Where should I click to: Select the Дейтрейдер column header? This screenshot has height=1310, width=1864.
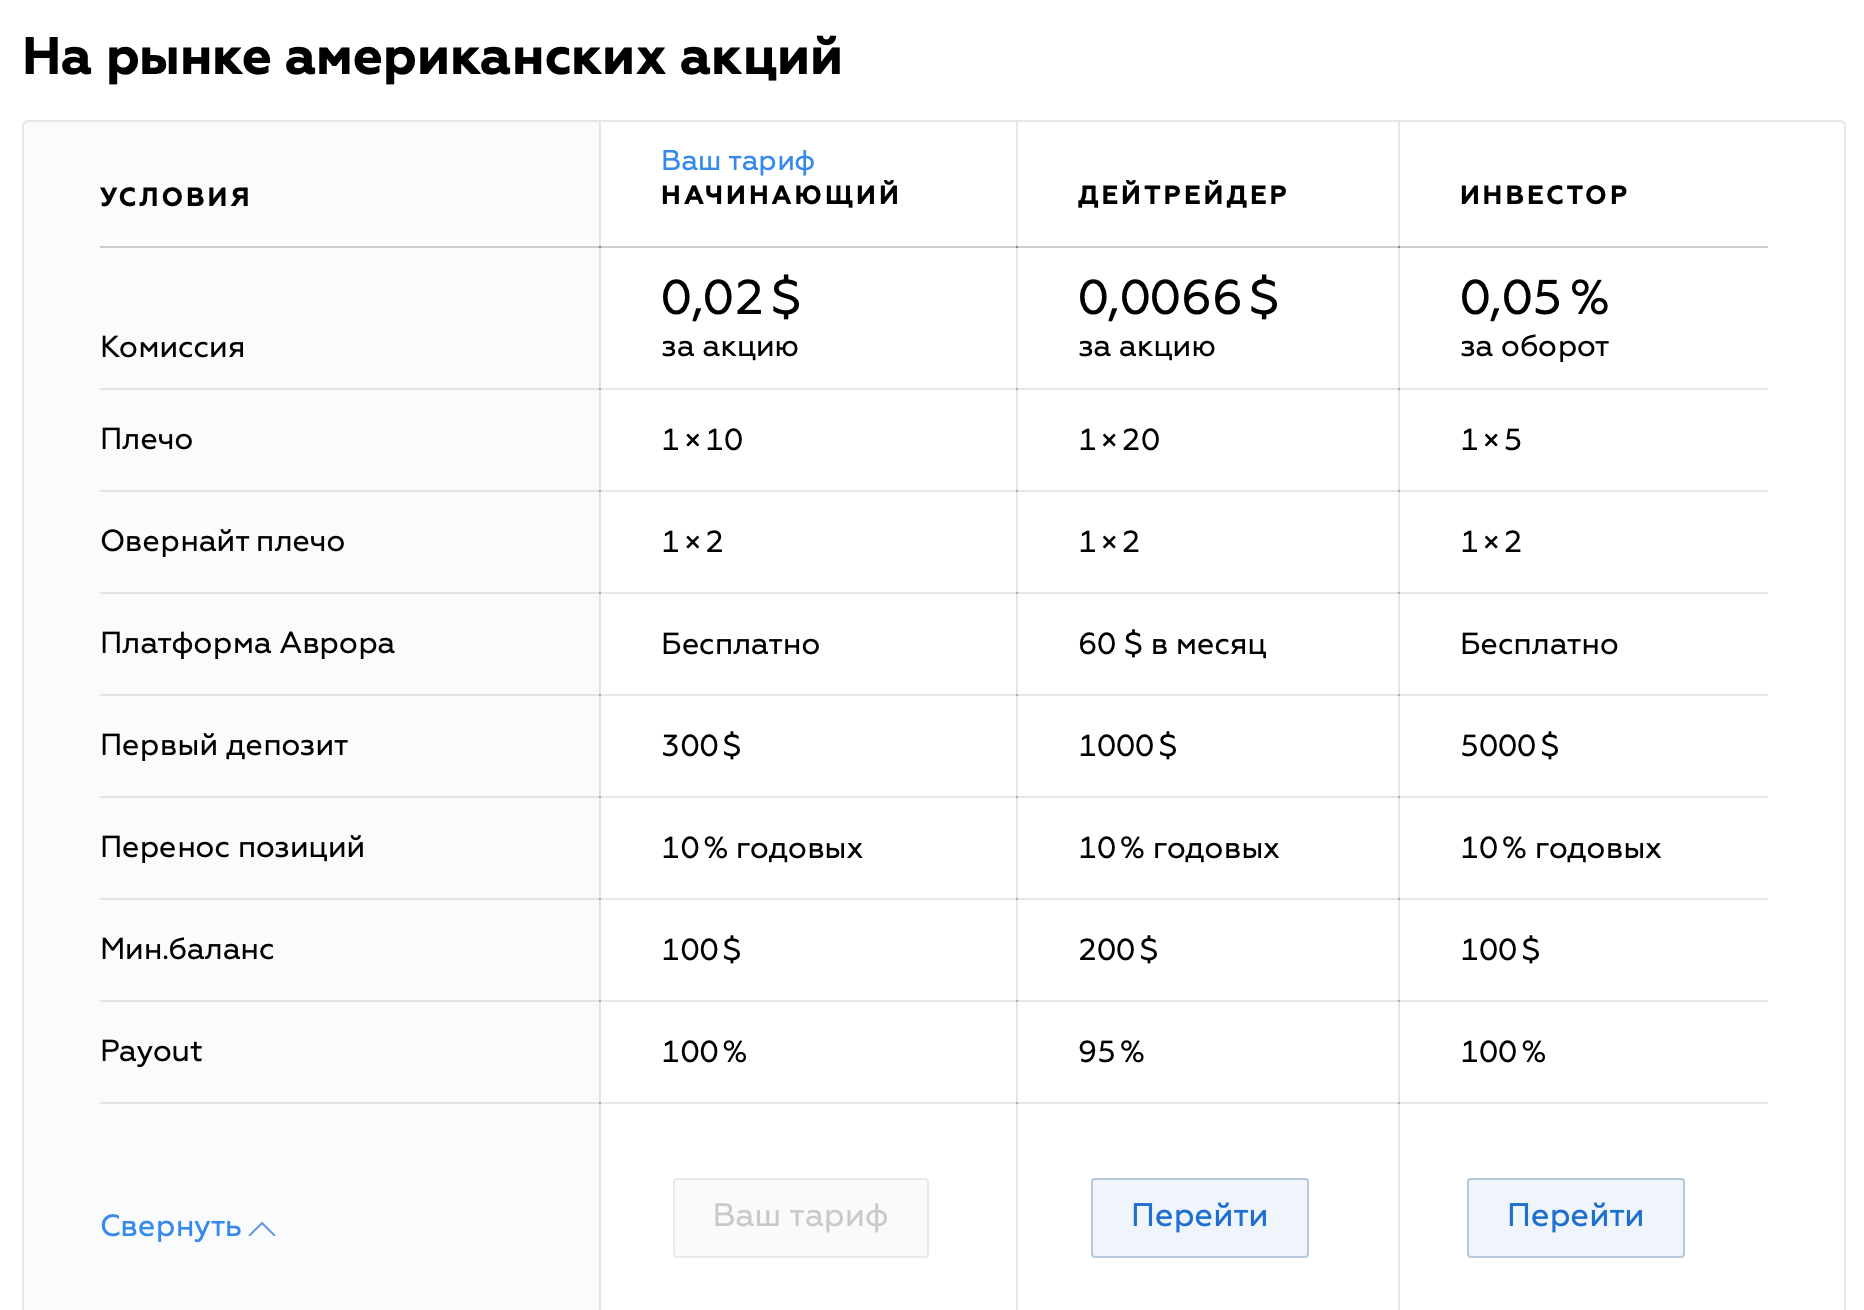point(1182,195)
